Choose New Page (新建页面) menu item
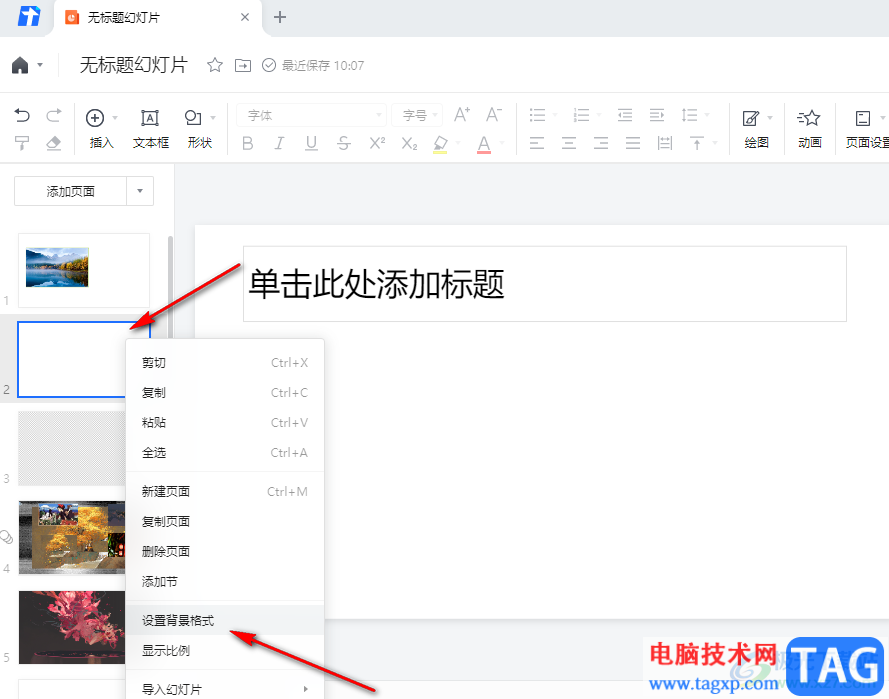Screen dimensions: 889x699 (x=225, y=492)
